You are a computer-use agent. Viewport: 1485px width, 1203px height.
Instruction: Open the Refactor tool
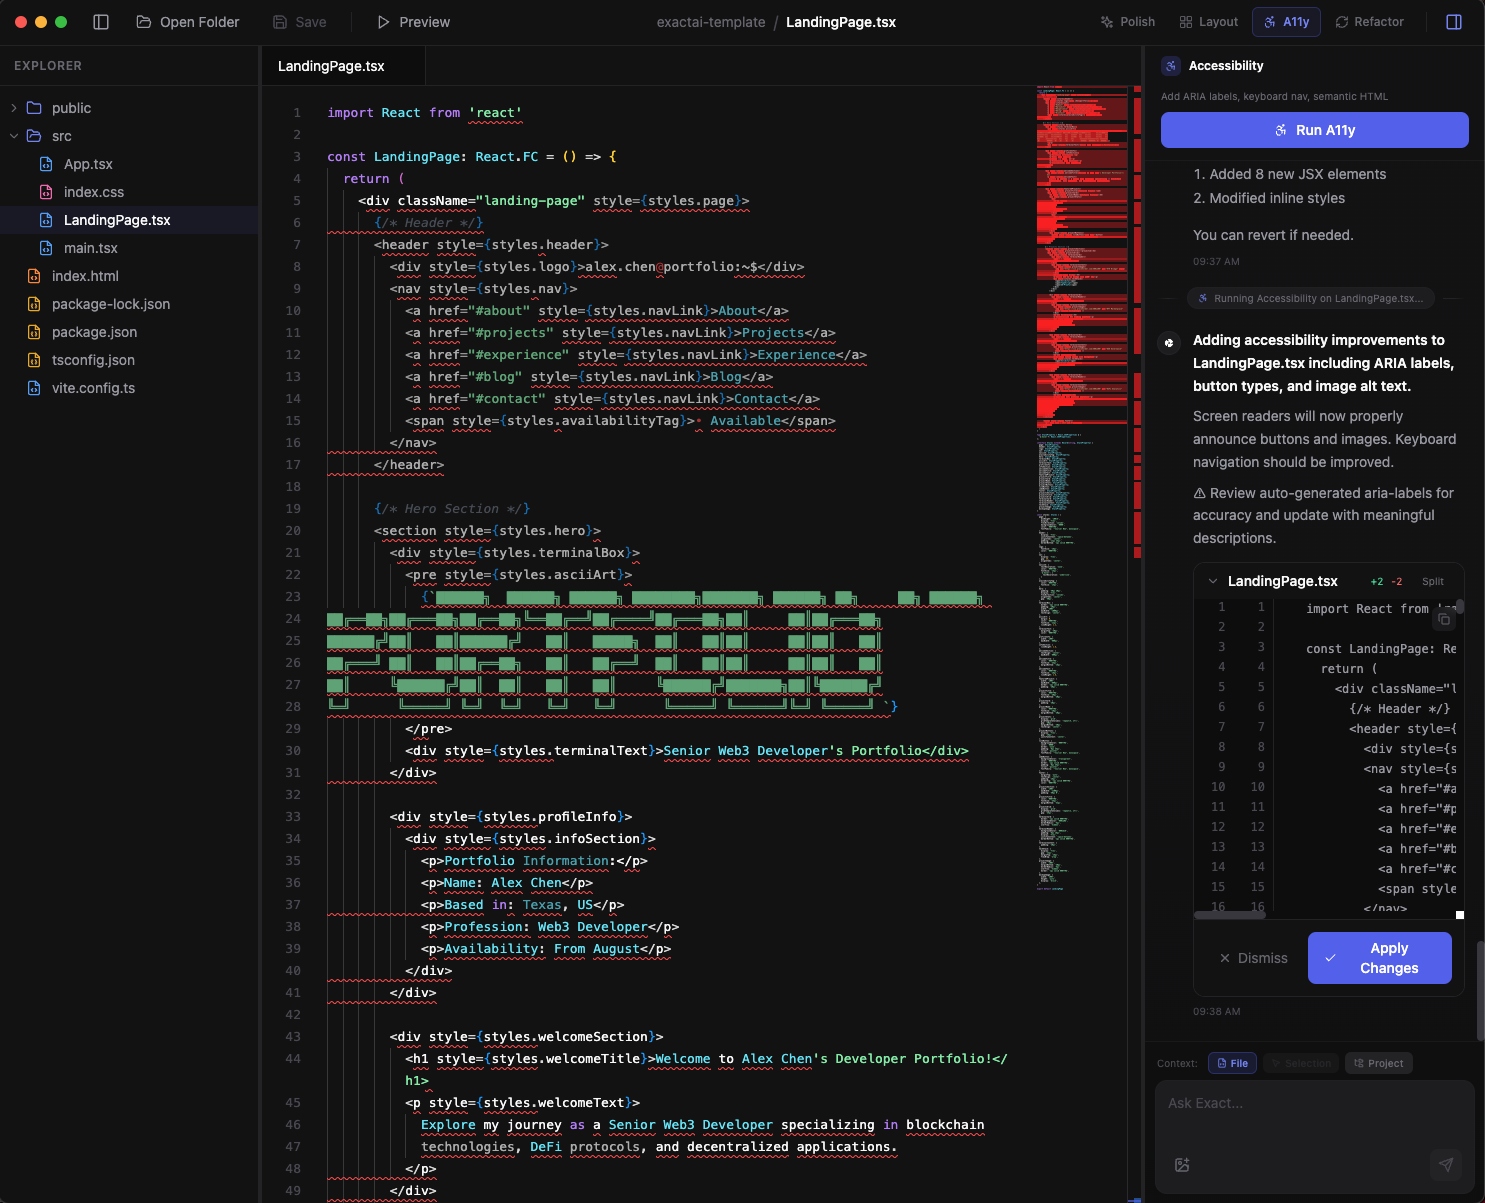point(1369,22)
